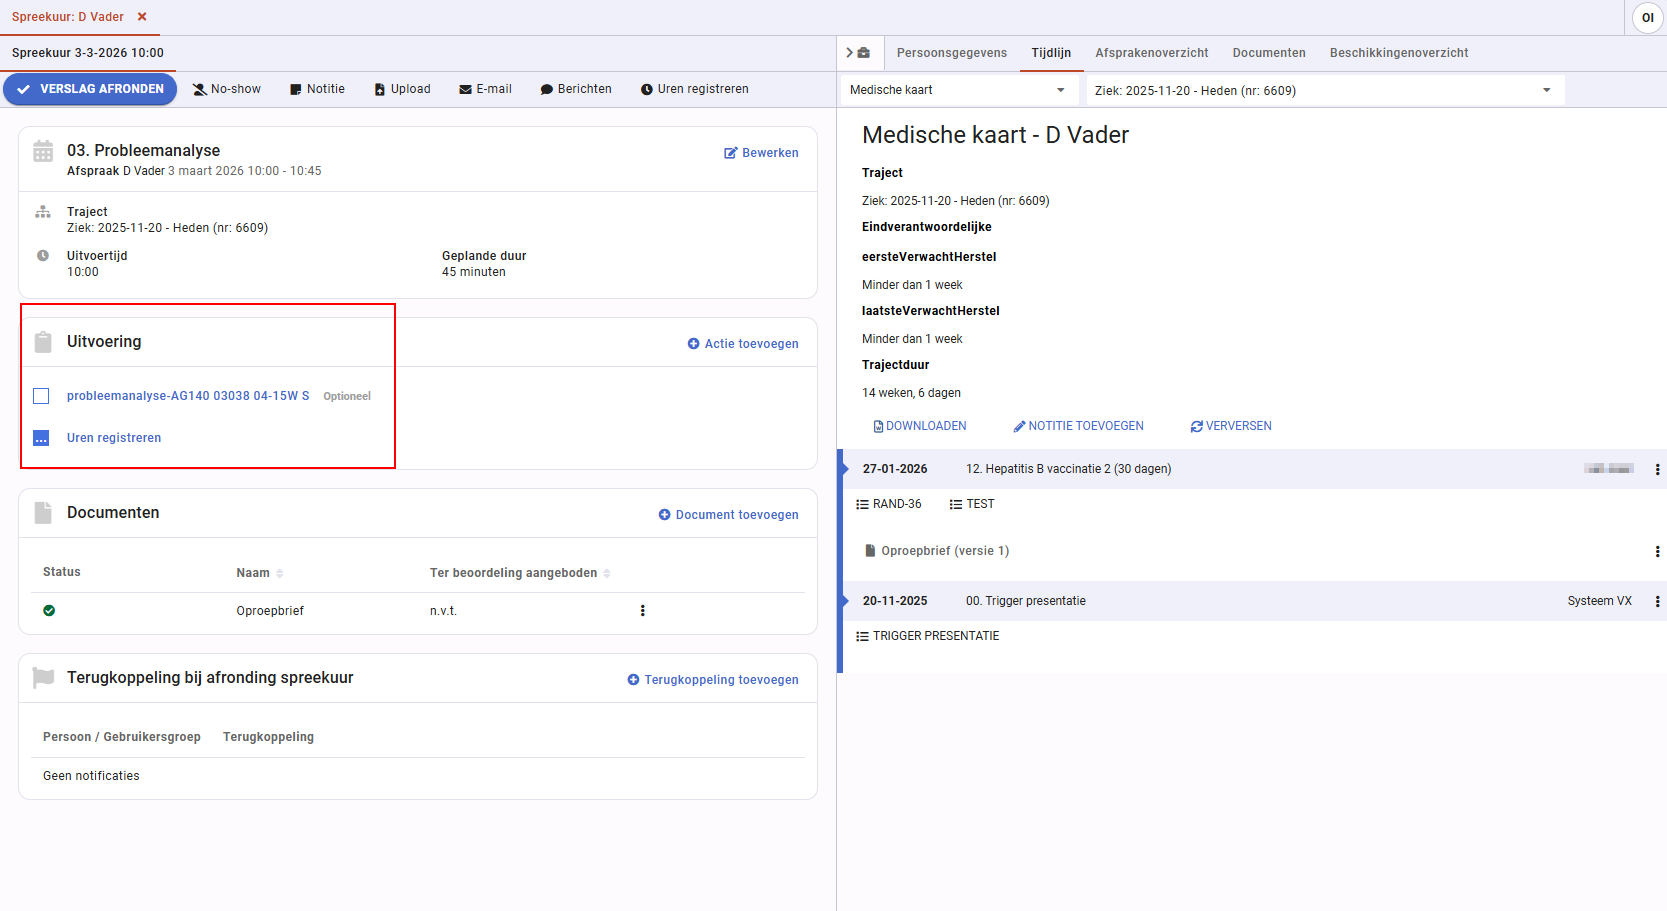This screenshot has height=911, width=1667.
Task: Open options menu for Trigger presentatie entry
Action: pyautogui.click(x=1657, y=601)
